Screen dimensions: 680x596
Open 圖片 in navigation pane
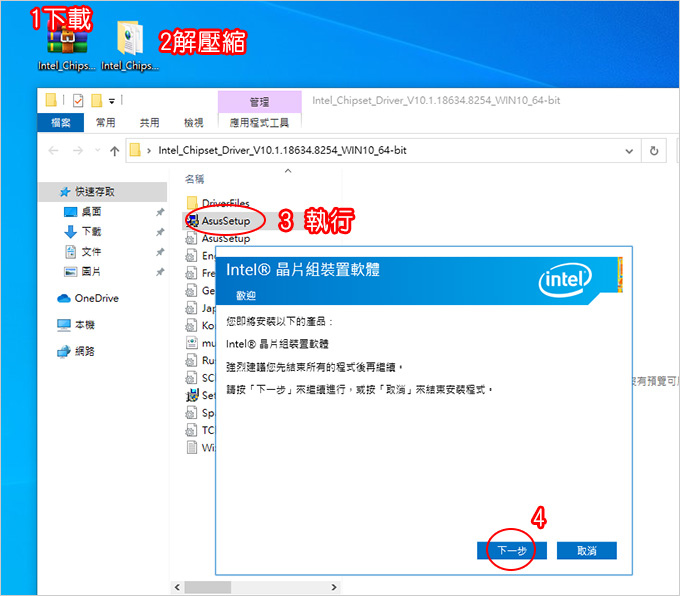coord(91,272)
